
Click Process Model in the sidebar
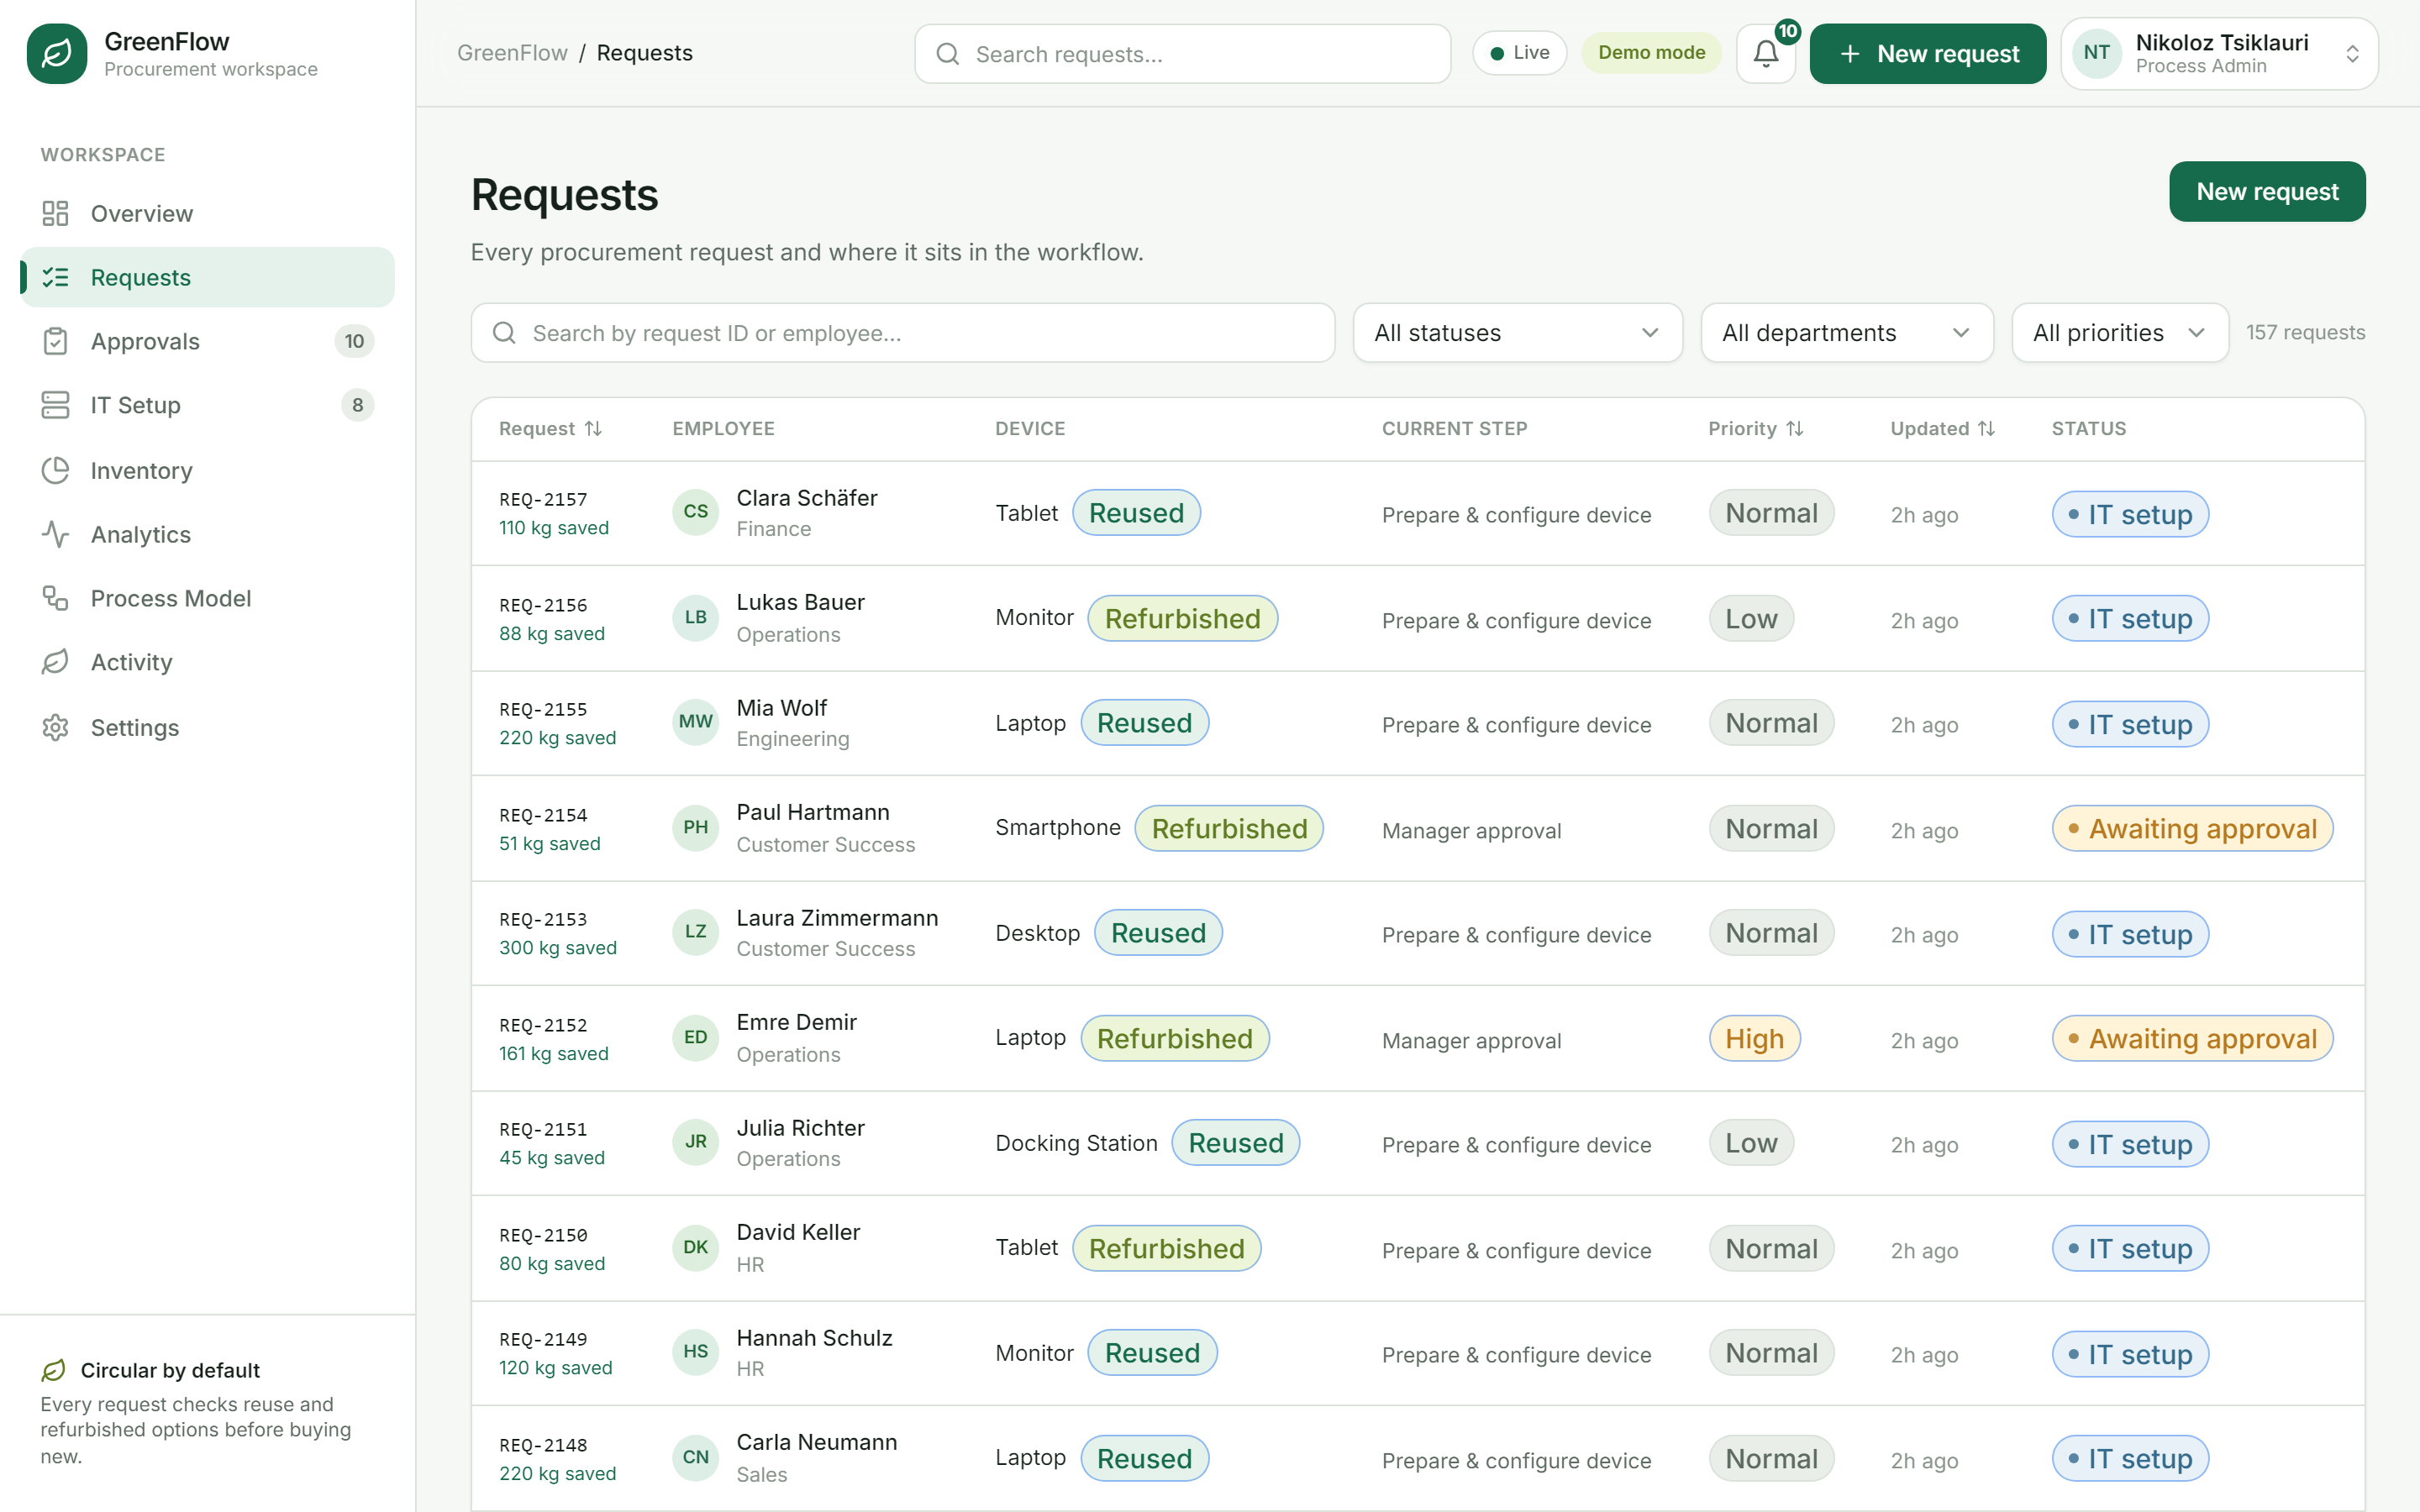coord(207,598)
